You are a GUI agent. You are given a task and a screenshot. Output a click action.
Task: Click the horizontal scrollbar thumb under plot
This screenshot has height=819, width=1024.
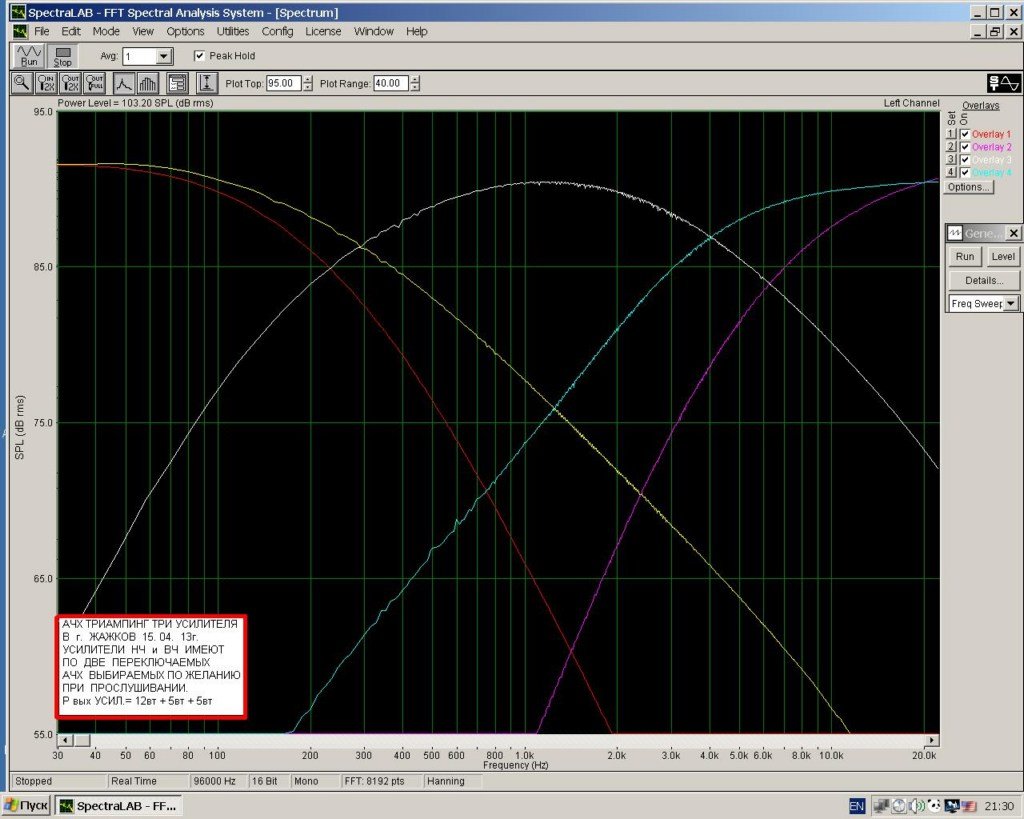[x=82, y=740]
